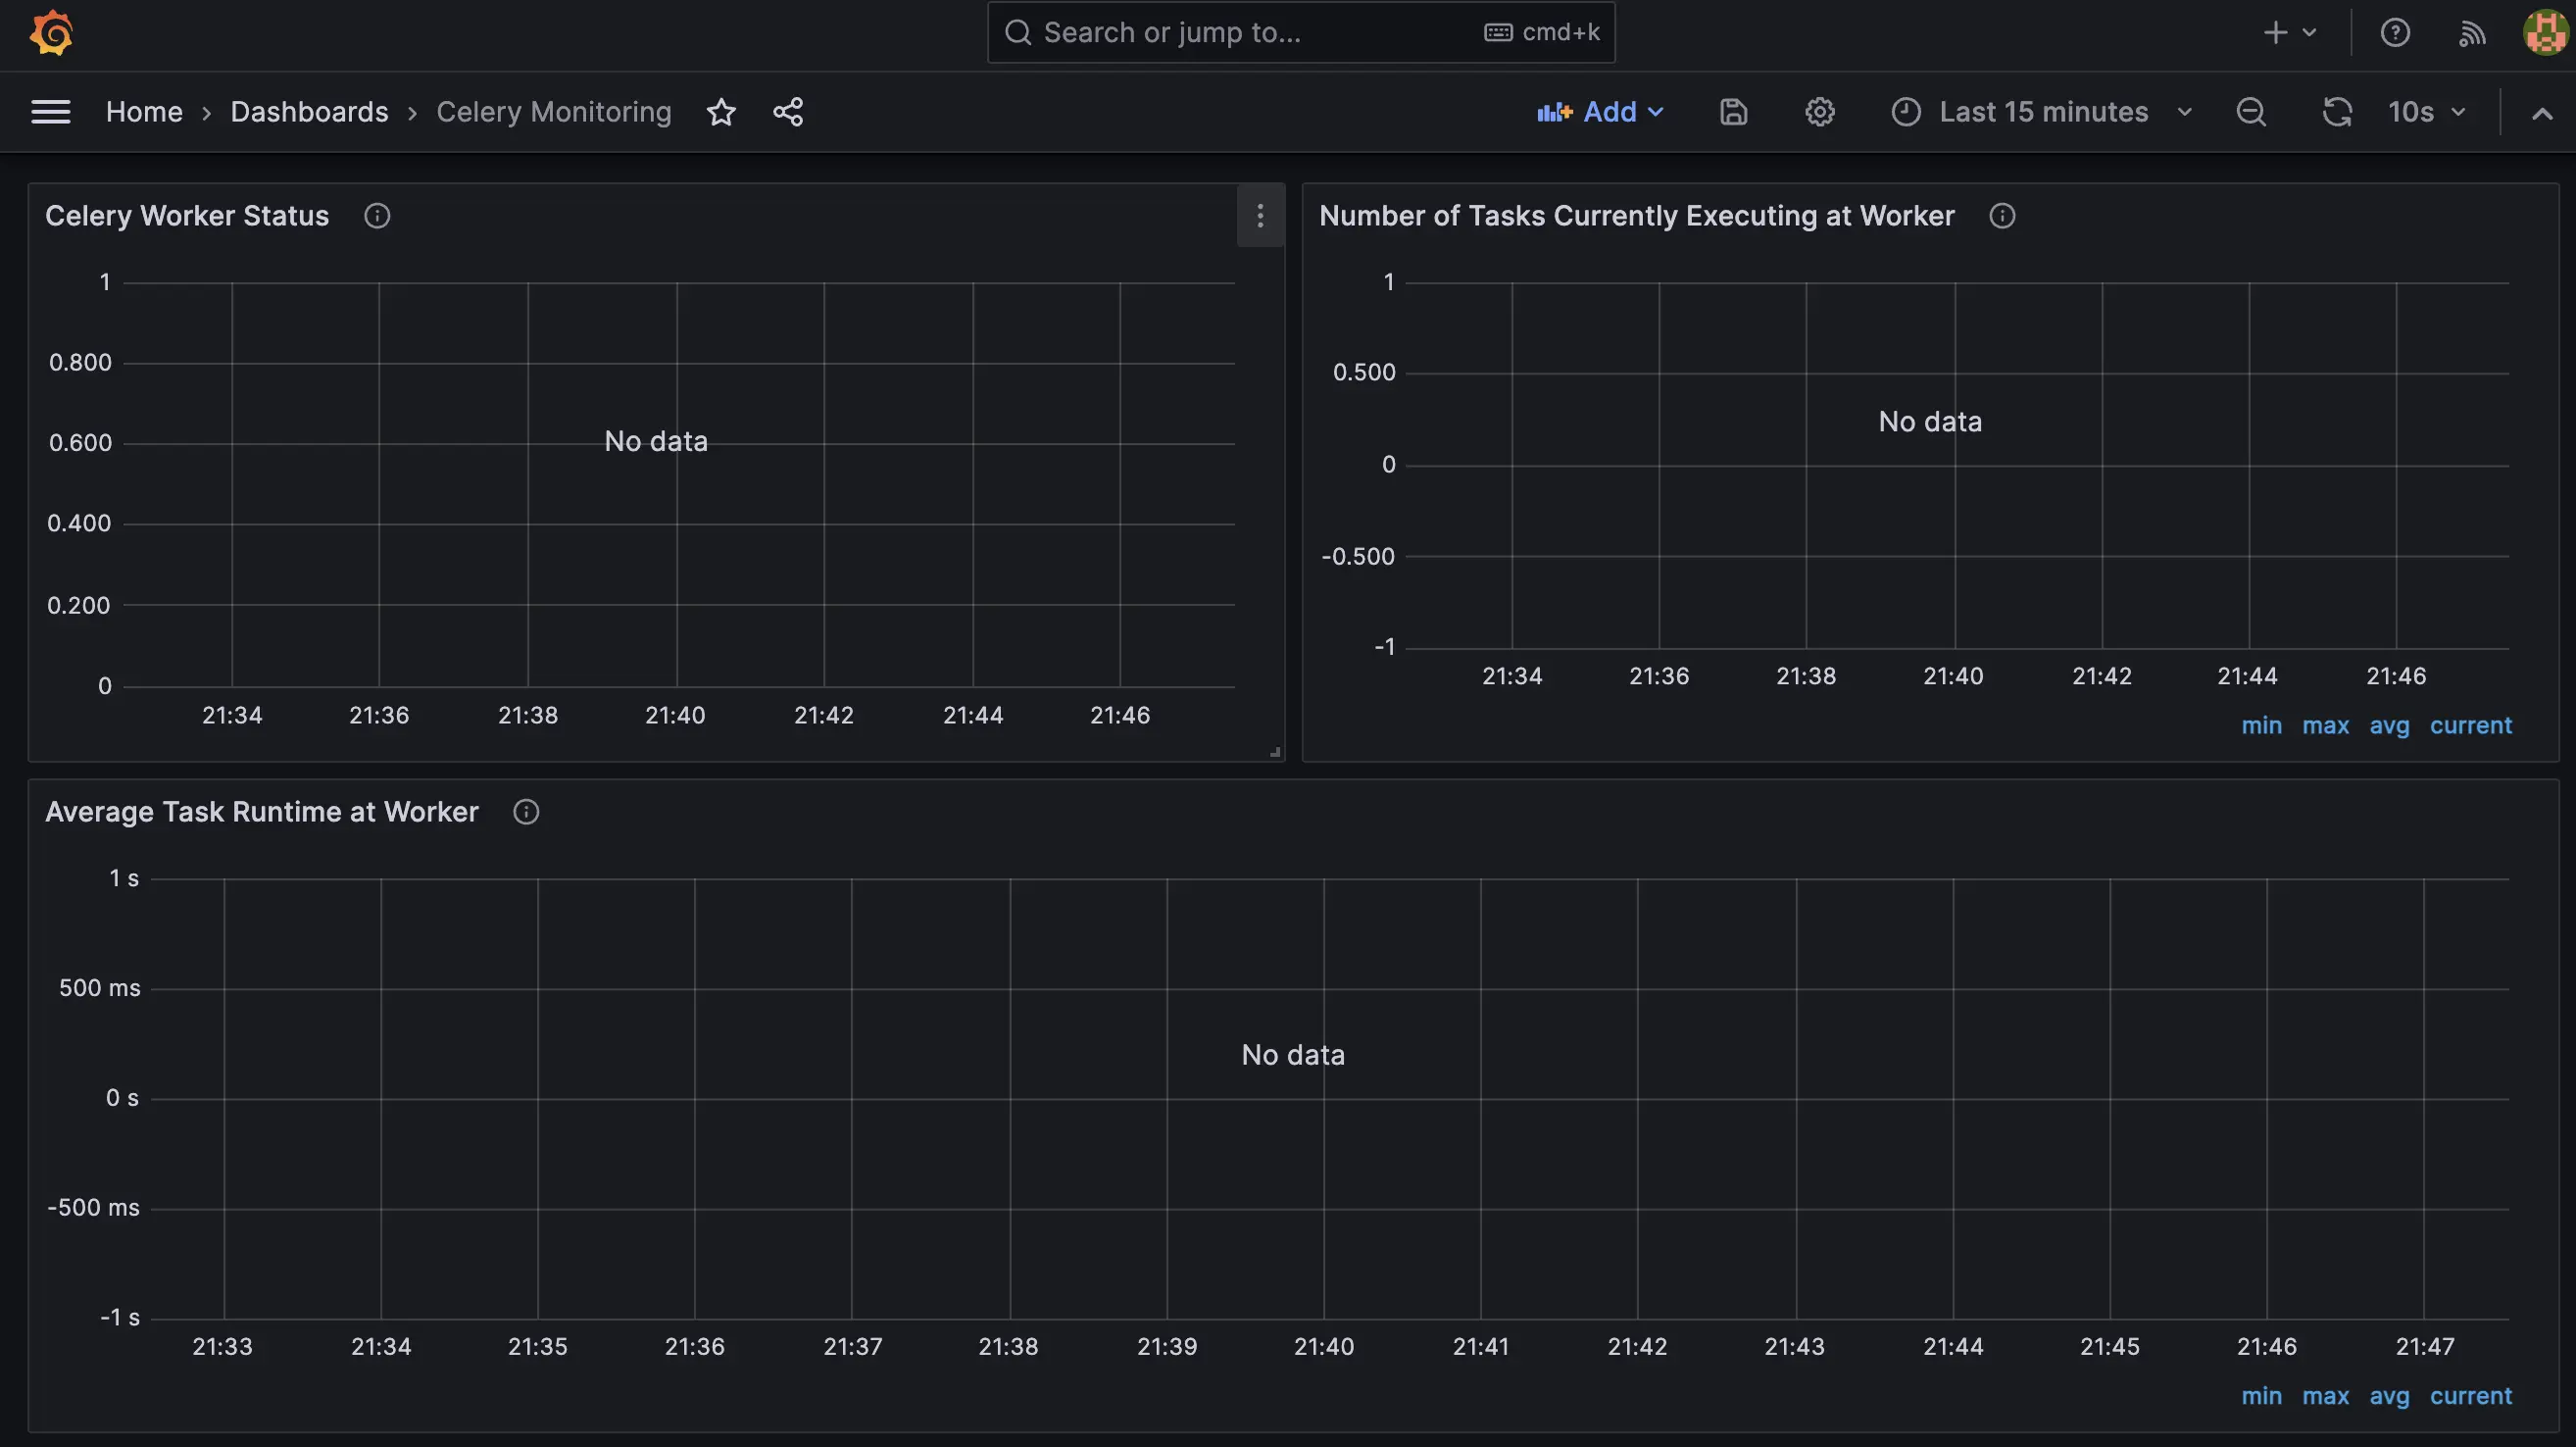Viewport: 2576px width, 1447px height.
Task: Show info for Tasks Currently Executing panel
Action: click(x=2002, y=216)
